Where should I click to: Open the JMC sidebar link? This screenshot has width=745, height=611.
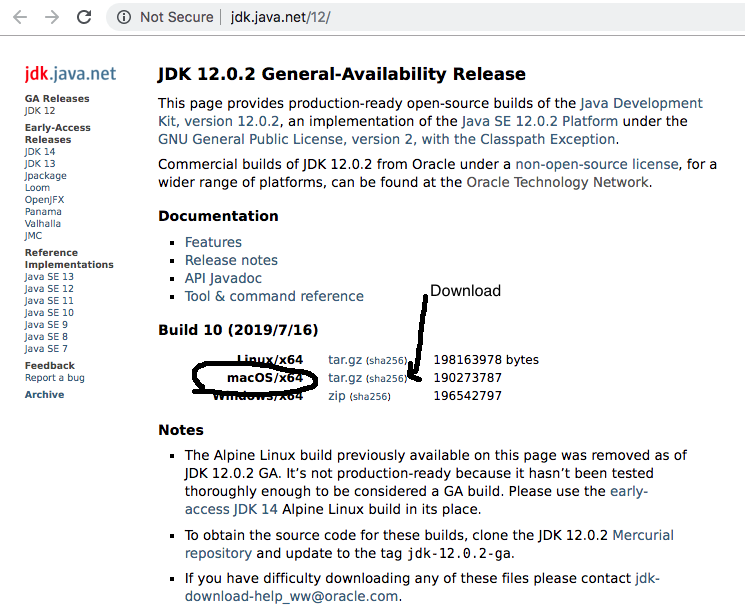(x=33, y=236)
